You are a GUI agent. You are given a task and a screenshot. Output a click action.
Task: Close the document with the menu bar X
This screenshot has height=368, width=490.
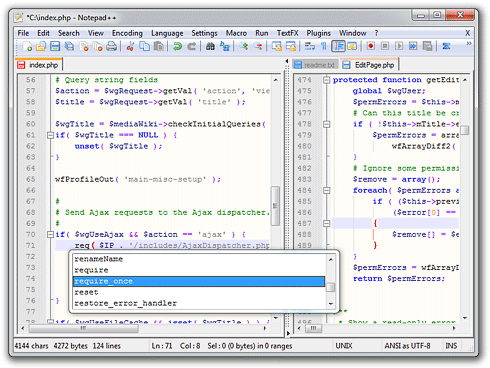pyautogui.click(x=468, y=33)
